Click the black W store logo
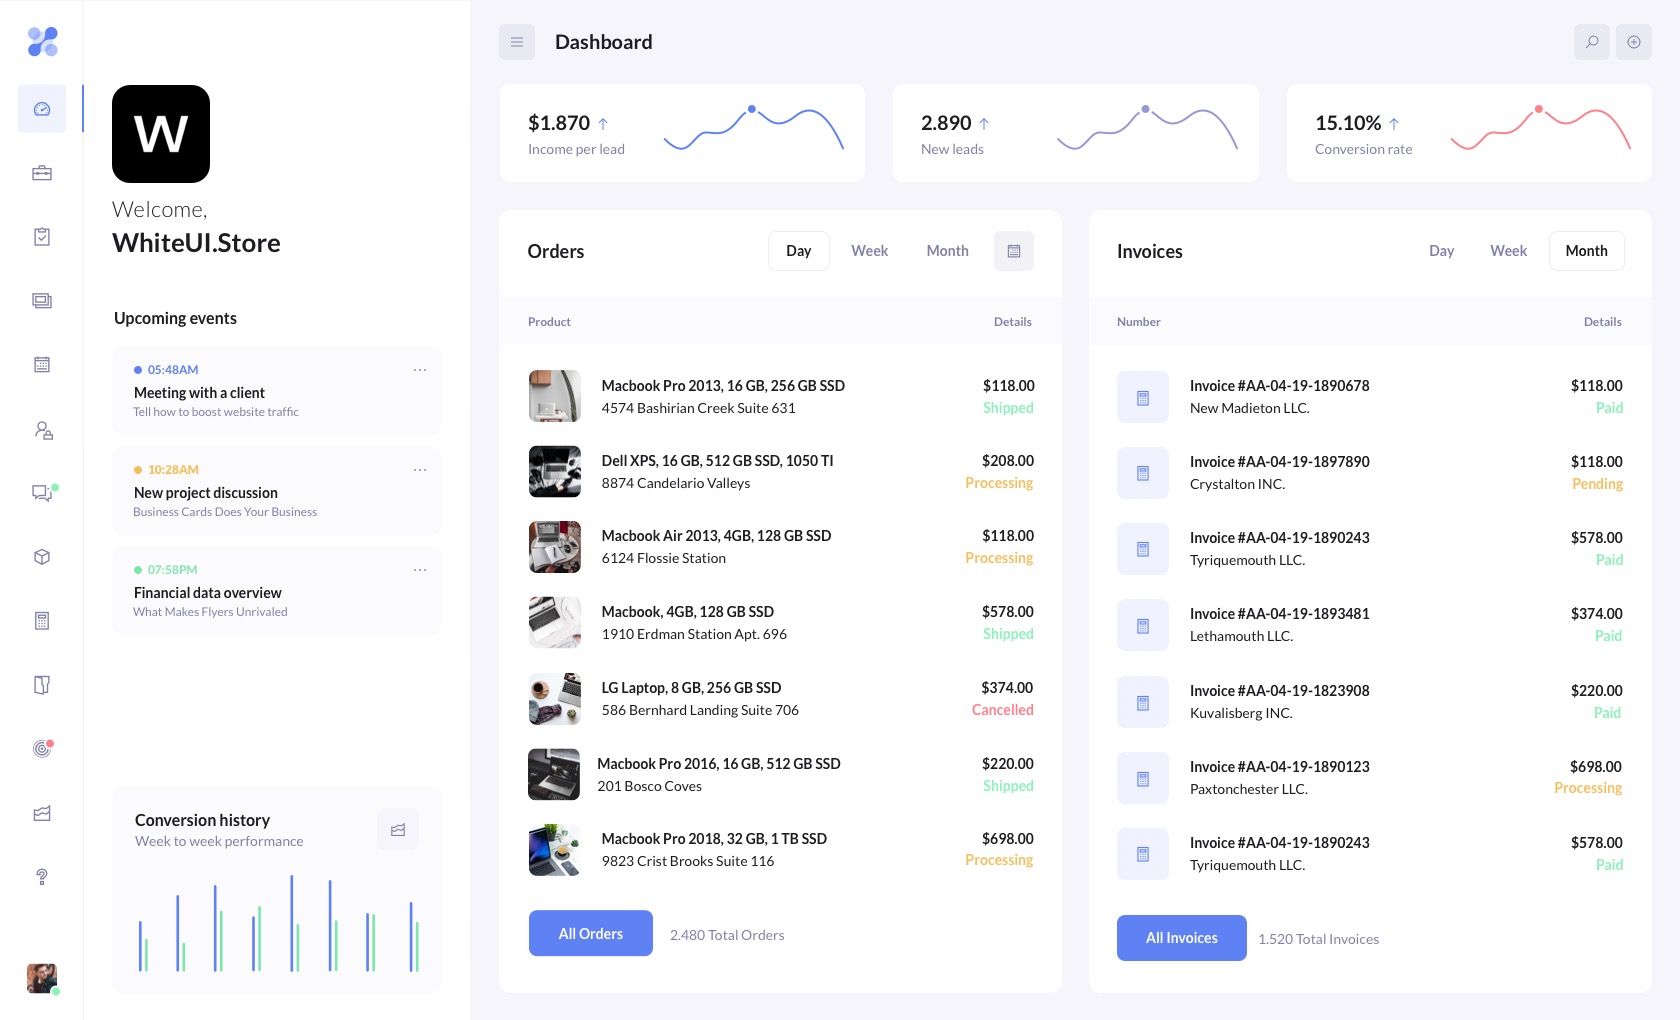 coord(161,134)
